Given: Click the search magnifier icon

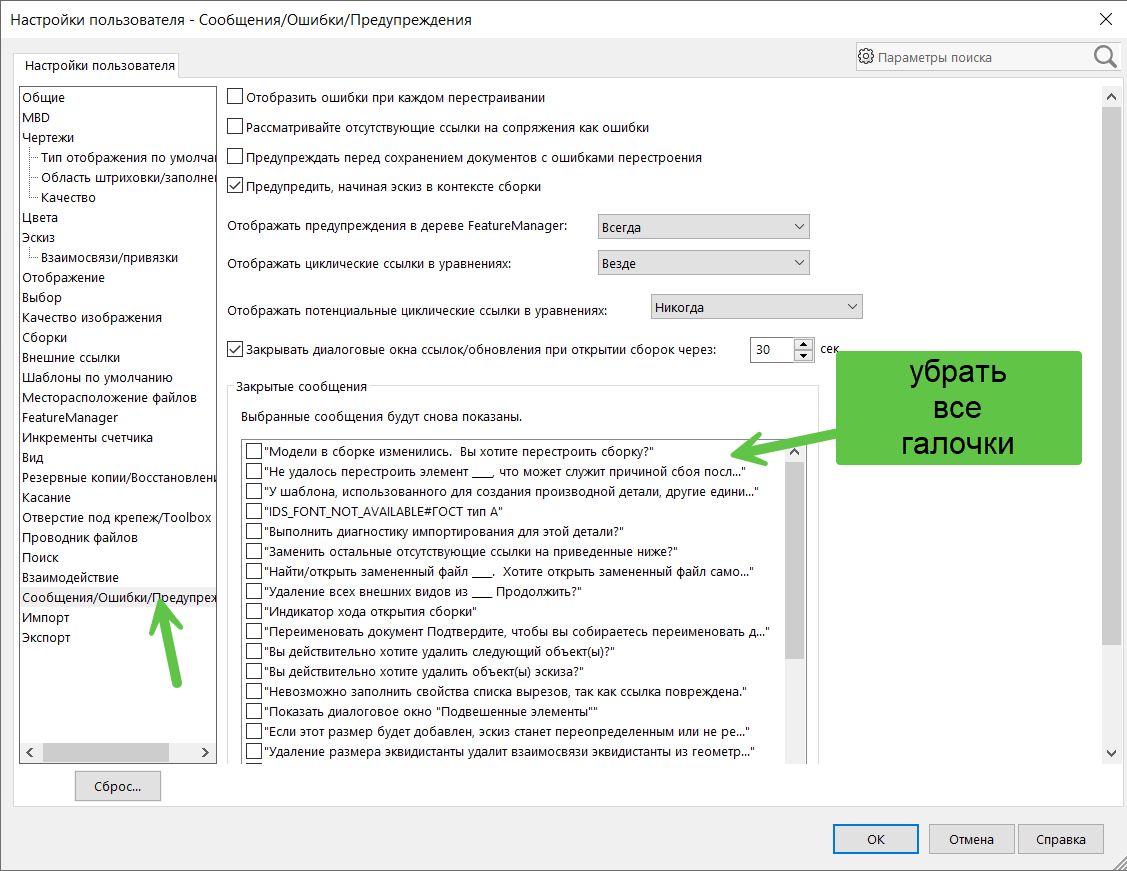Looking at the screenshot, I should tap(1105, 56).
